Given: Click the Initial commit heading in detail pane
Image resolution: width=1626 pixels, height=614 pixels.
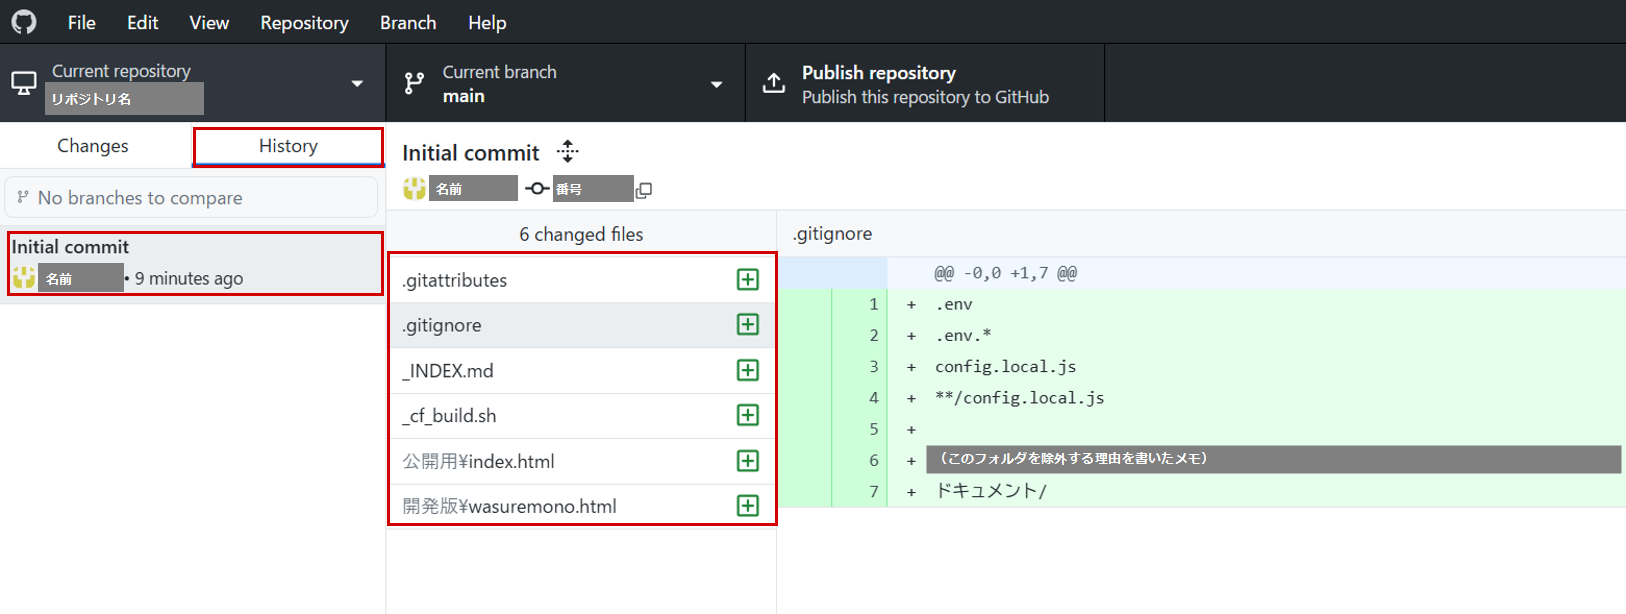Looking at the screenshot, I should pyautogui.click(x=471, y=153).
